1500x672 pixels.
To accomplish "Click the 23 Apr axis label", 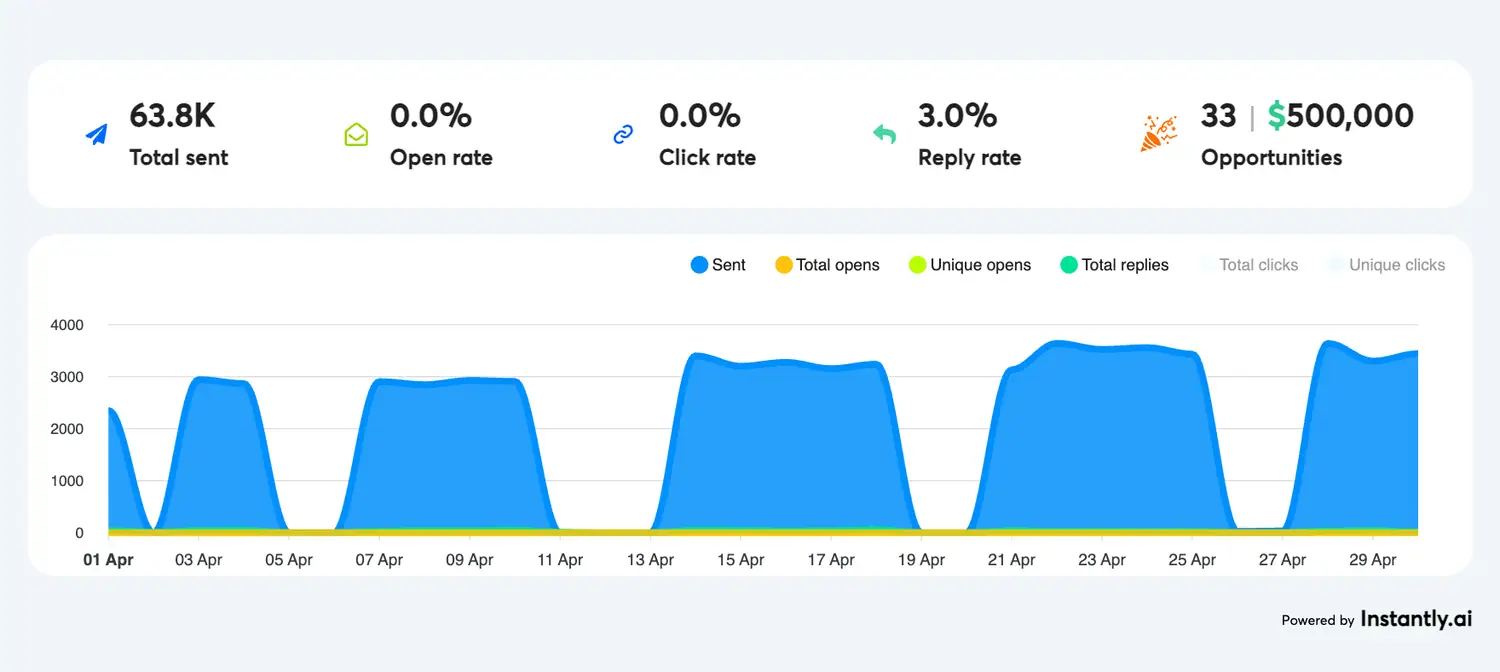I will [1101, 560].
